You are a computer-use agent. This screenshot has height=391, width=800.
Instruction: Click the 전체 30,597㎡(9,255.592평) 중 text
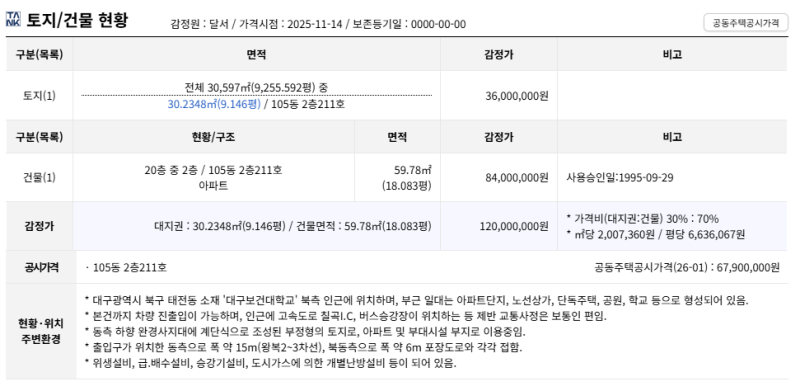pyautogui.click(x=256, y=87)
